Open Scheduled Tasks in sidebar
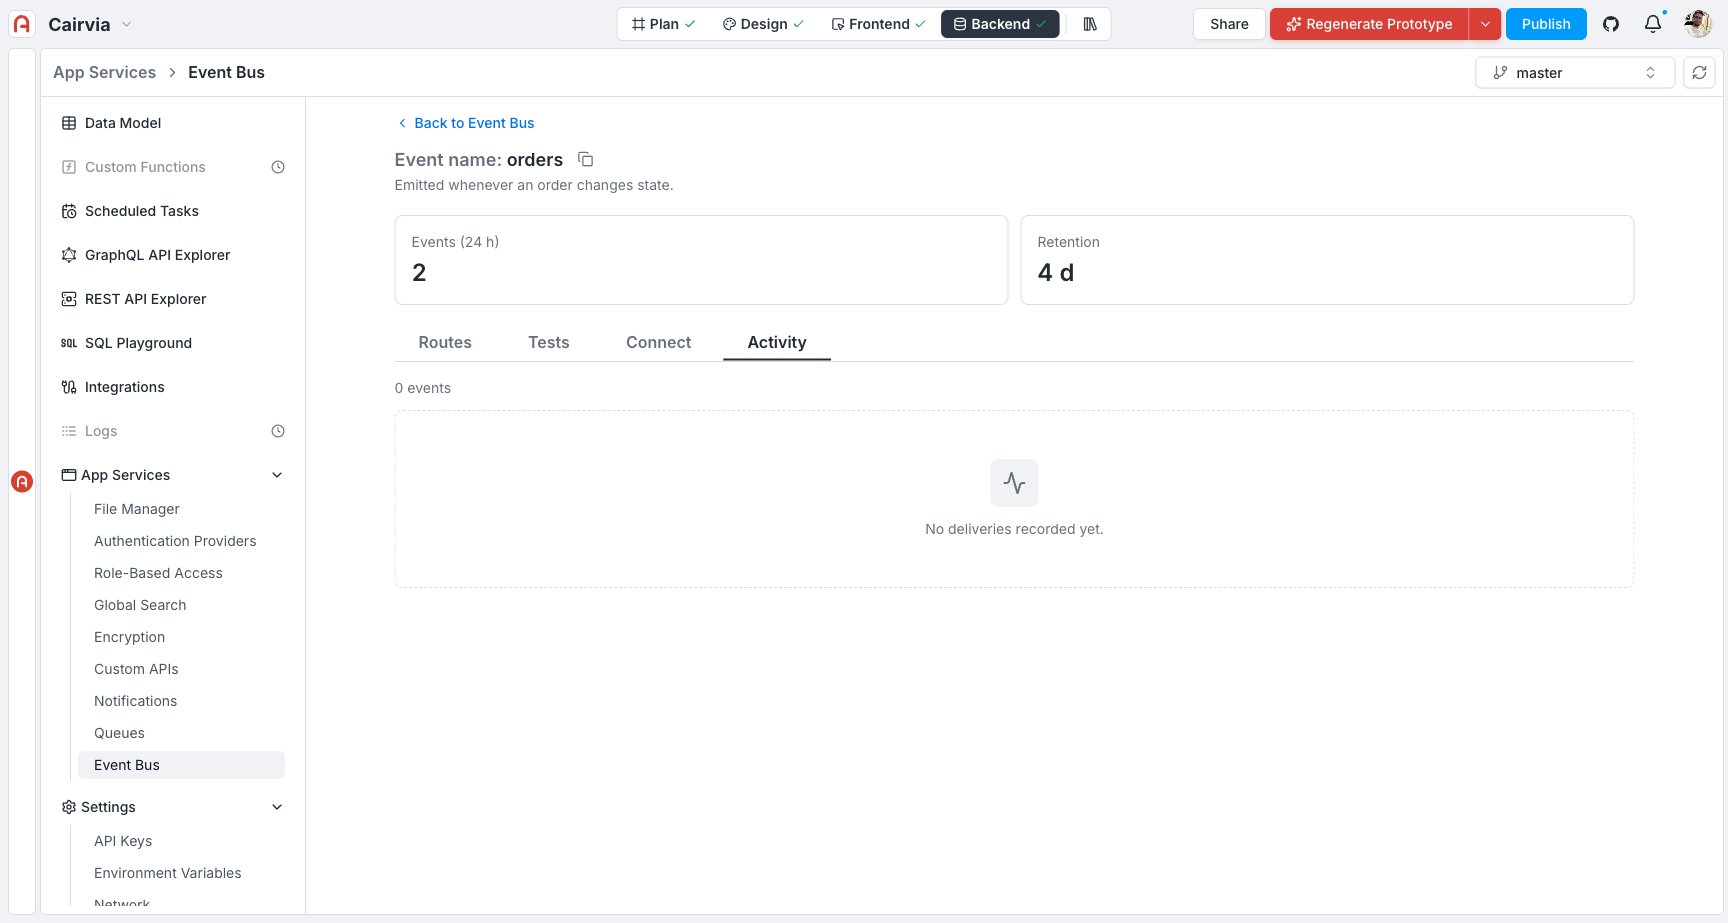1728x923 pixels. click(173, 211)
